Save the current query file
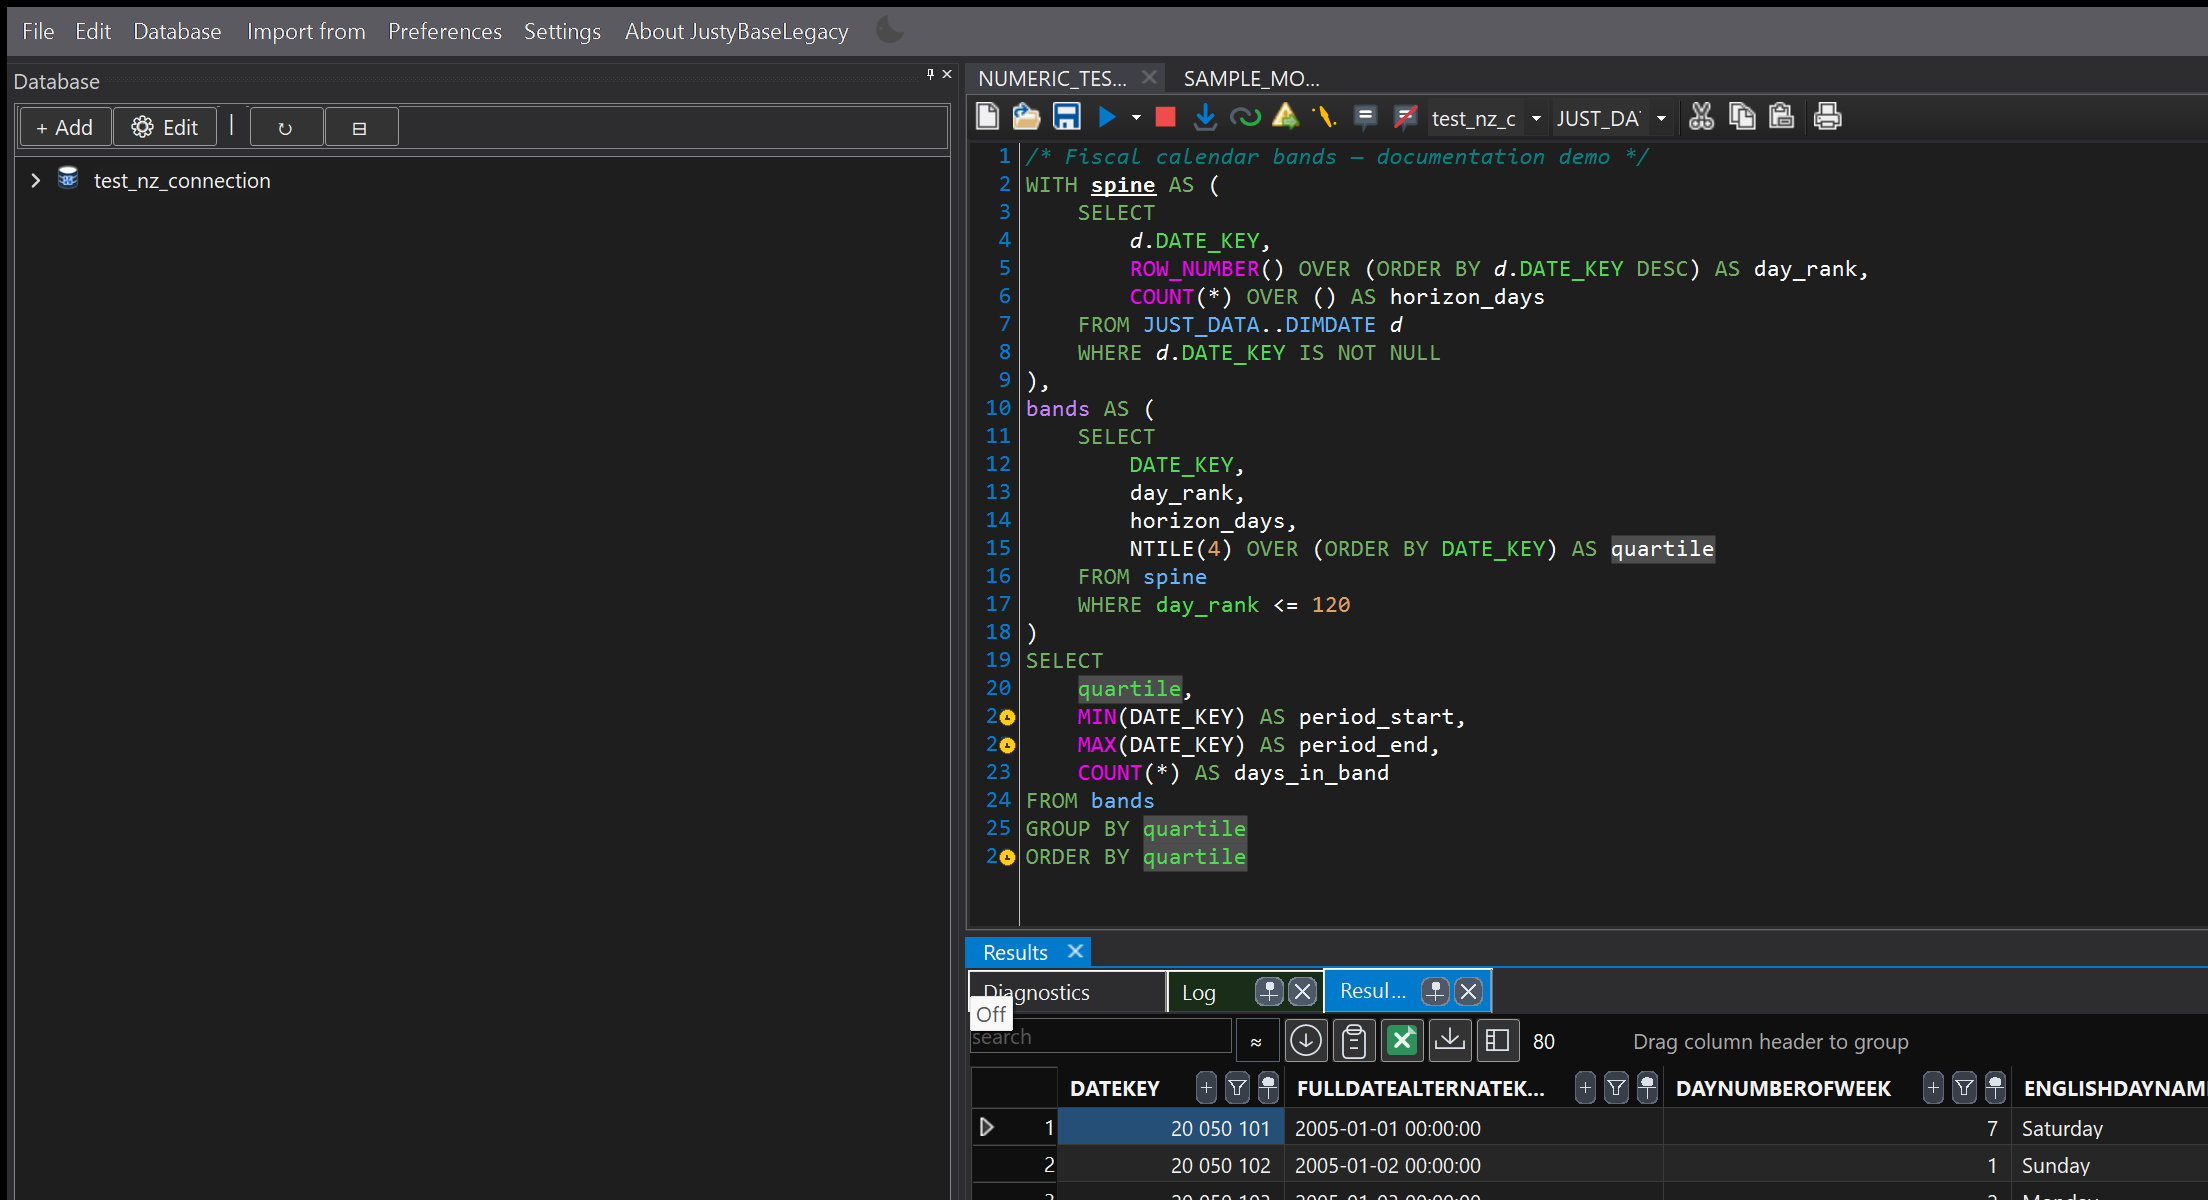 coord(1067,117)
